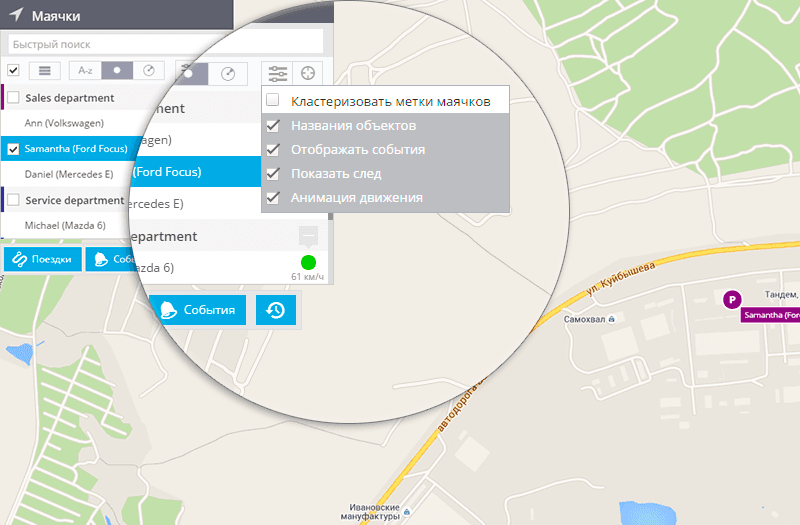
Task: Collapse the group with the minus button
Action: point(308,236)
